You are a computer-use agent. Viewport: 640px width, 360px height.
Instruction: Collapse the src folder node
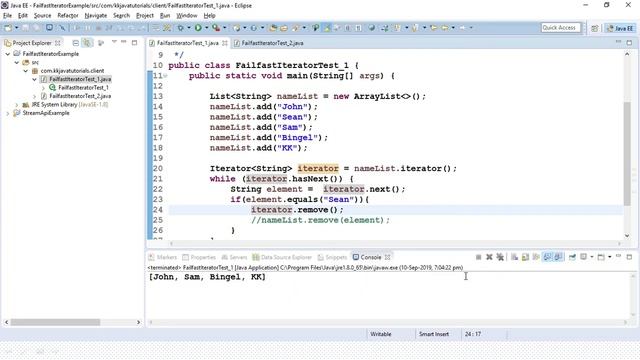coord(17,62)
